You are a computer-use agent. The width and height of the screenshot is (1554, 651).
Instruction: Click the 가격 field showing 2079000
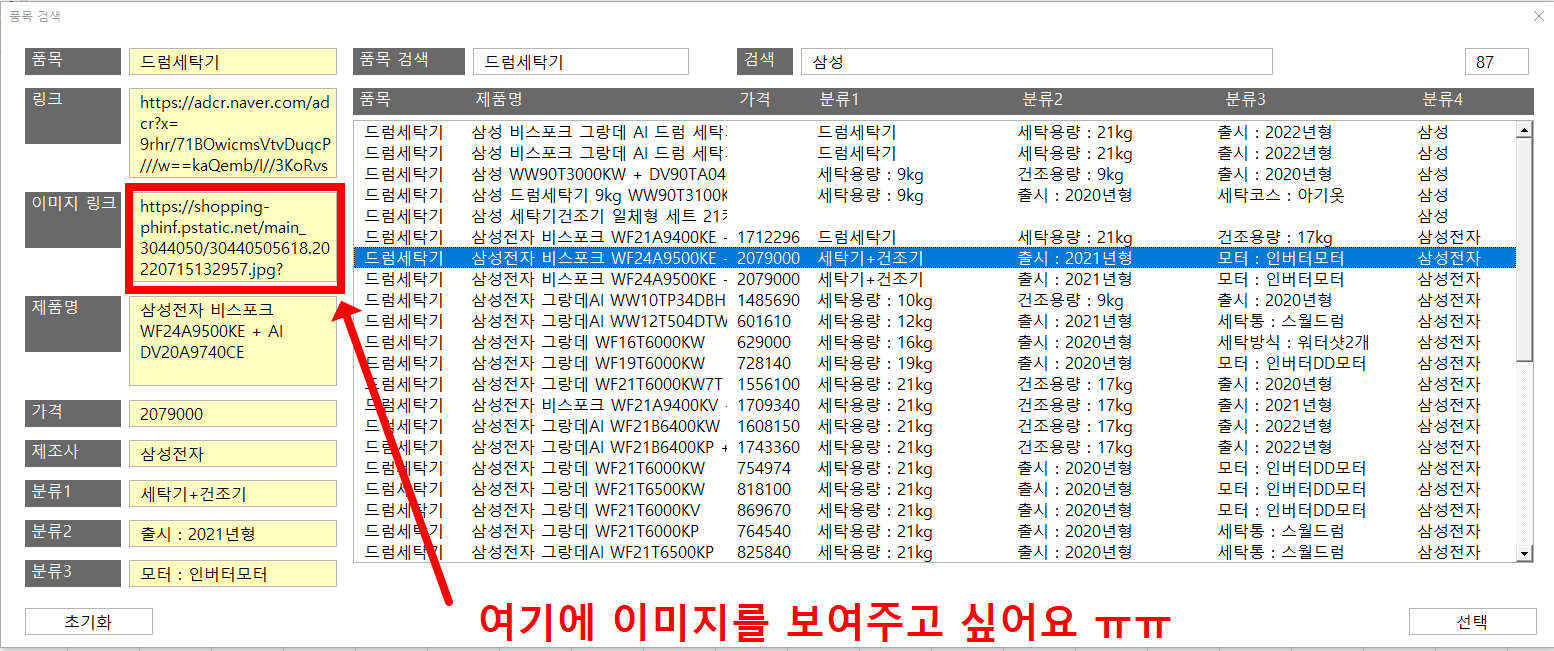pos(232,414)
